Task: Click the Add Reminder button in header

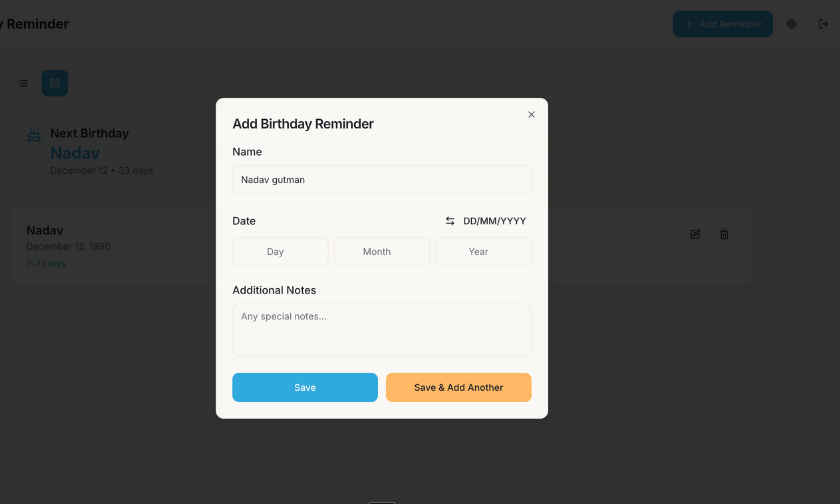Action: click(722, 24)
